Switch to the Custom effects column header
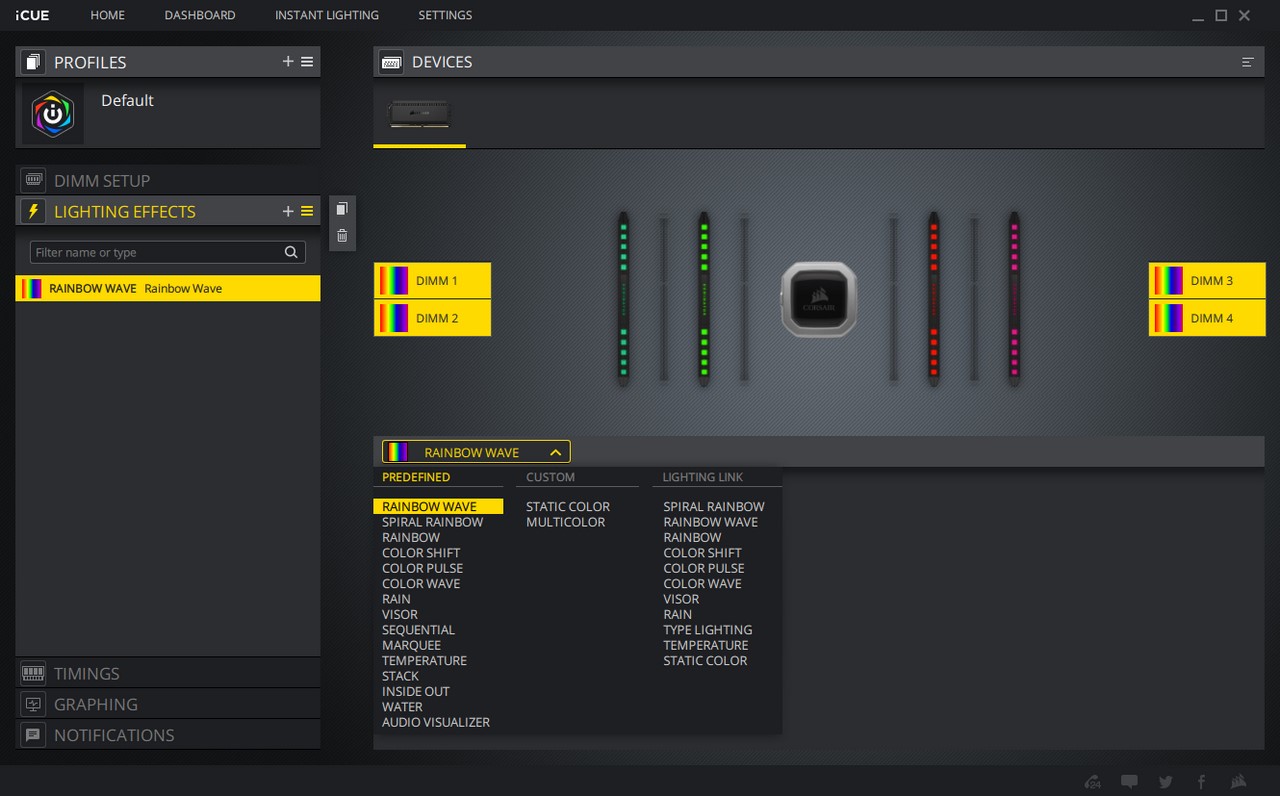The height and width of the screenshot is (796, 1280). 550,477
